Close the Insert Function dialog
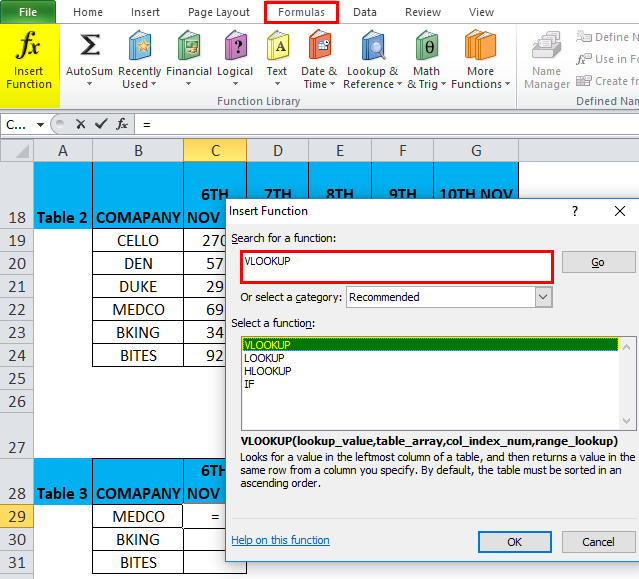This screenshot has width=639, height=579. click(620, 211)
